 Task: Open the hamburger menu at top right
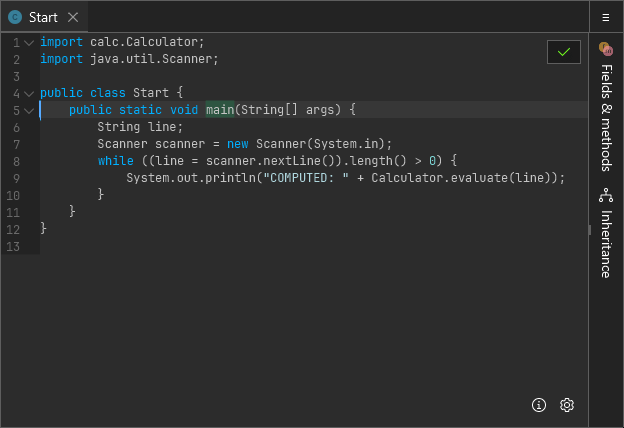click(x=606, y=18)
